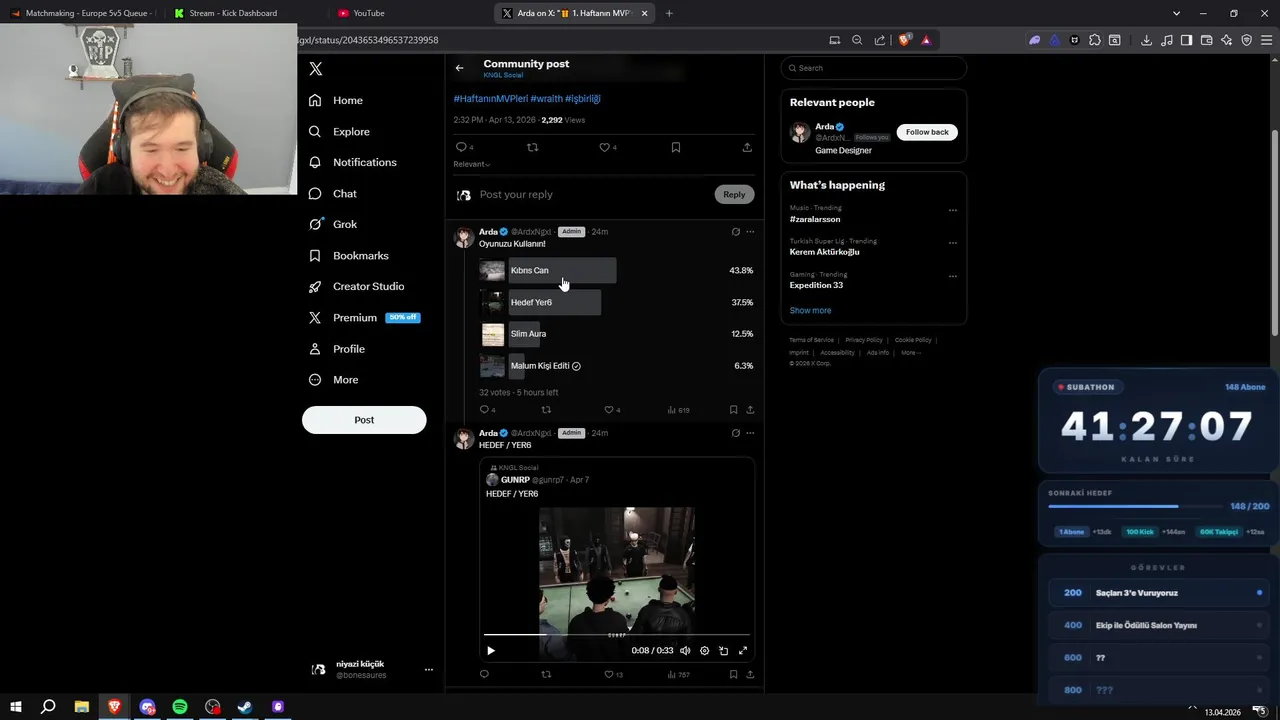1280x720 pixels.
Task: Share the main community post
Action: 747,147
